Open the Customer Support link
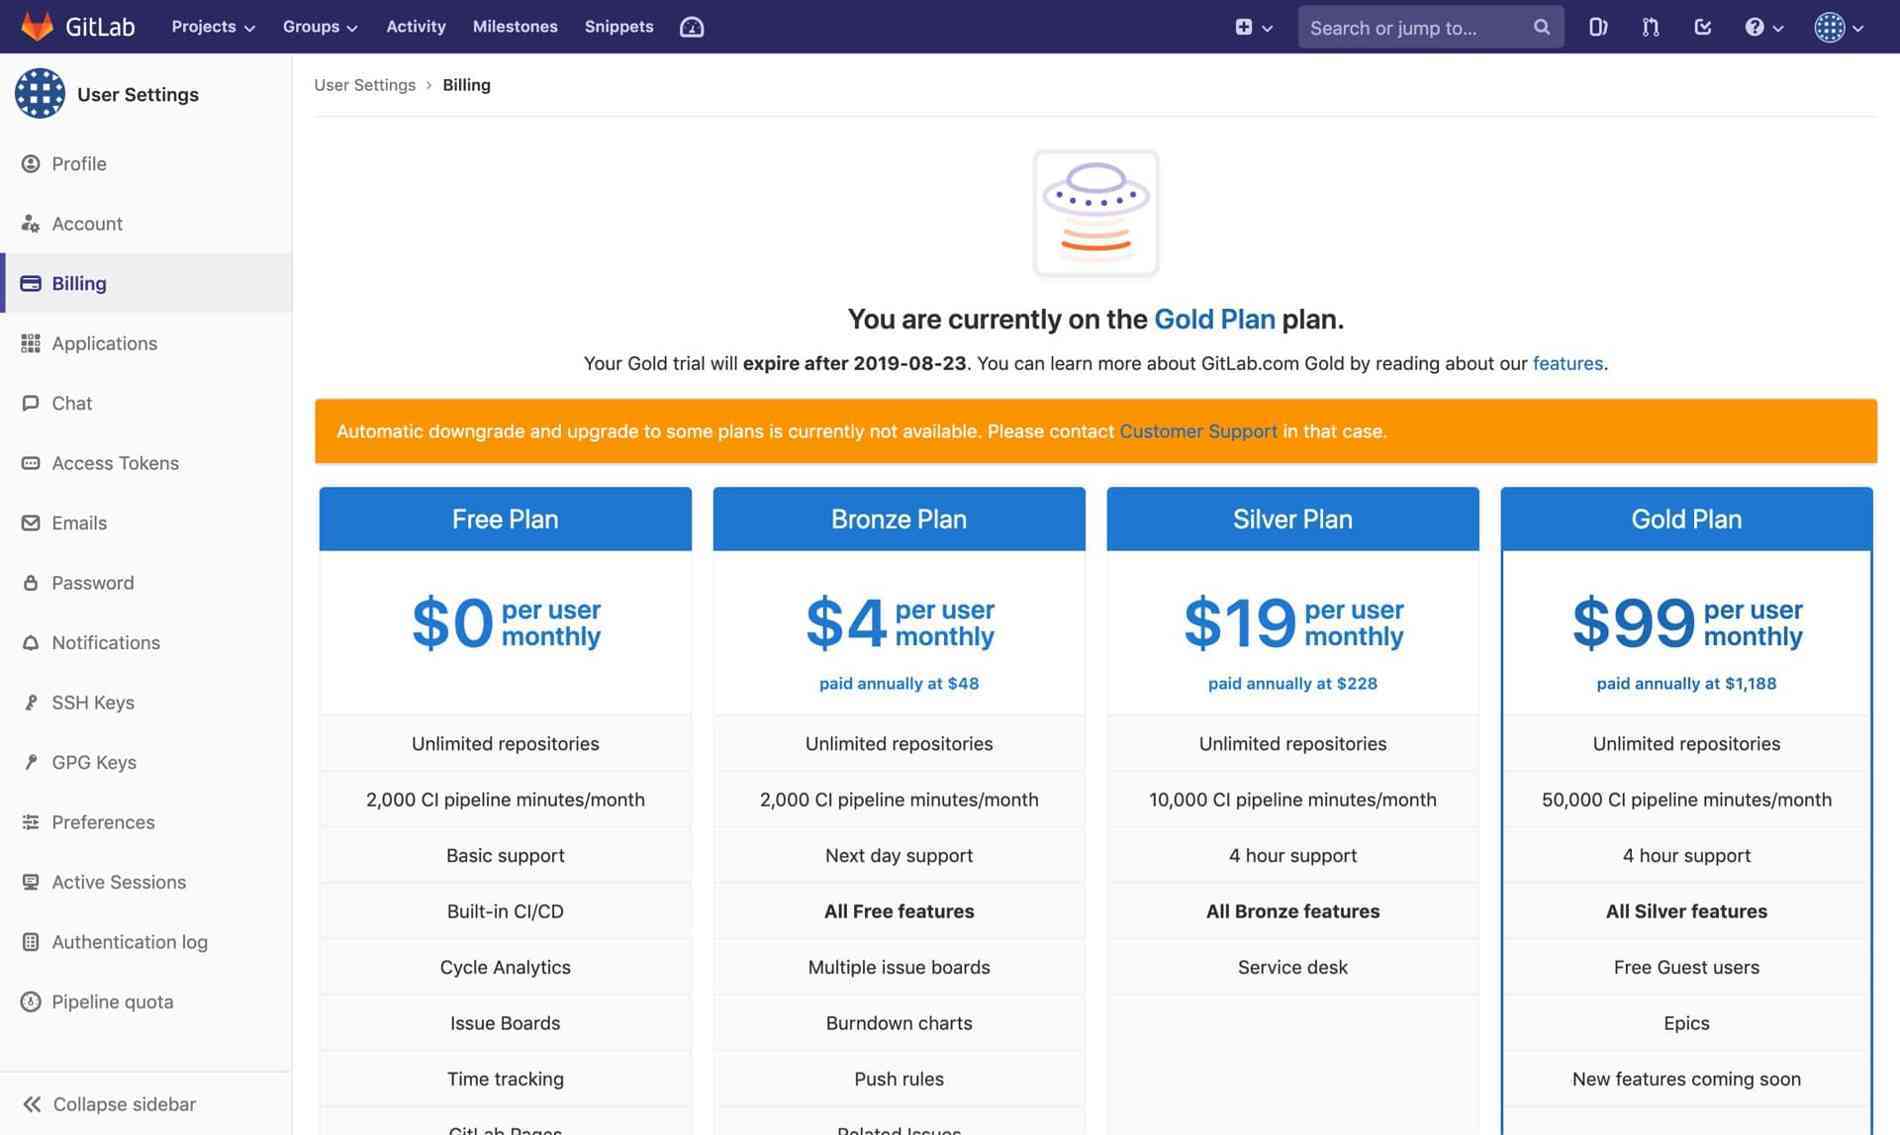Screen dimensions: 1900x1135 click(1198, 431)
